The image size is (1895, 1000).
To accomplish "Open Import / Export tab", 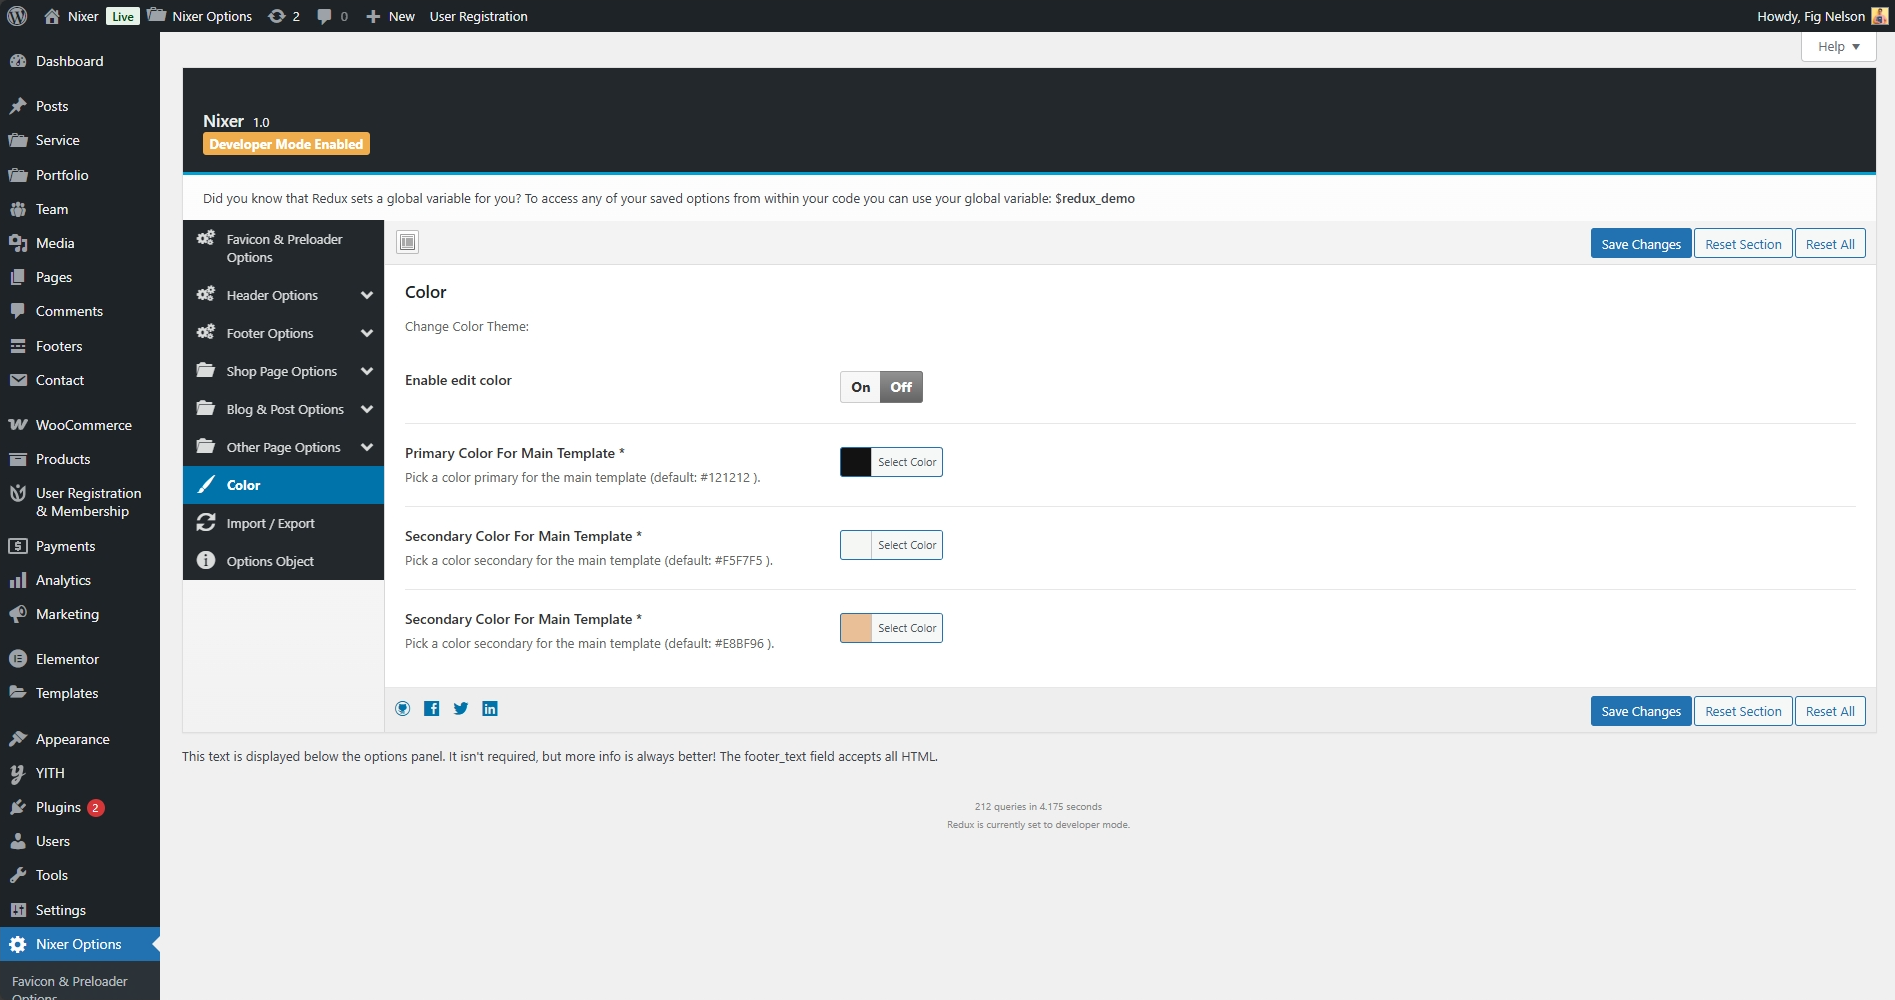I will pos(270,523).
